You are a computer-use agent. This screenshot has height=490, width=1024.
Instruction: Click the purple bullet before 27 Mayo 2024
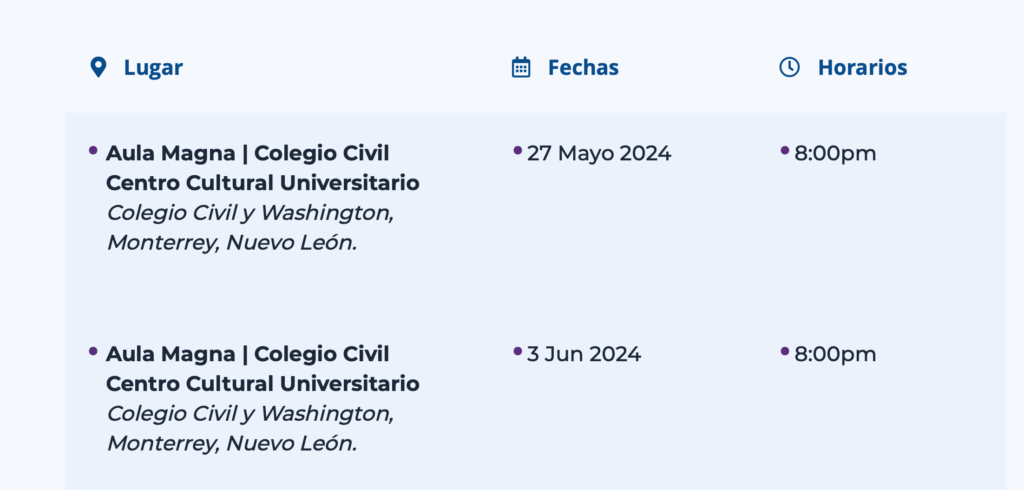click(517, 151)
